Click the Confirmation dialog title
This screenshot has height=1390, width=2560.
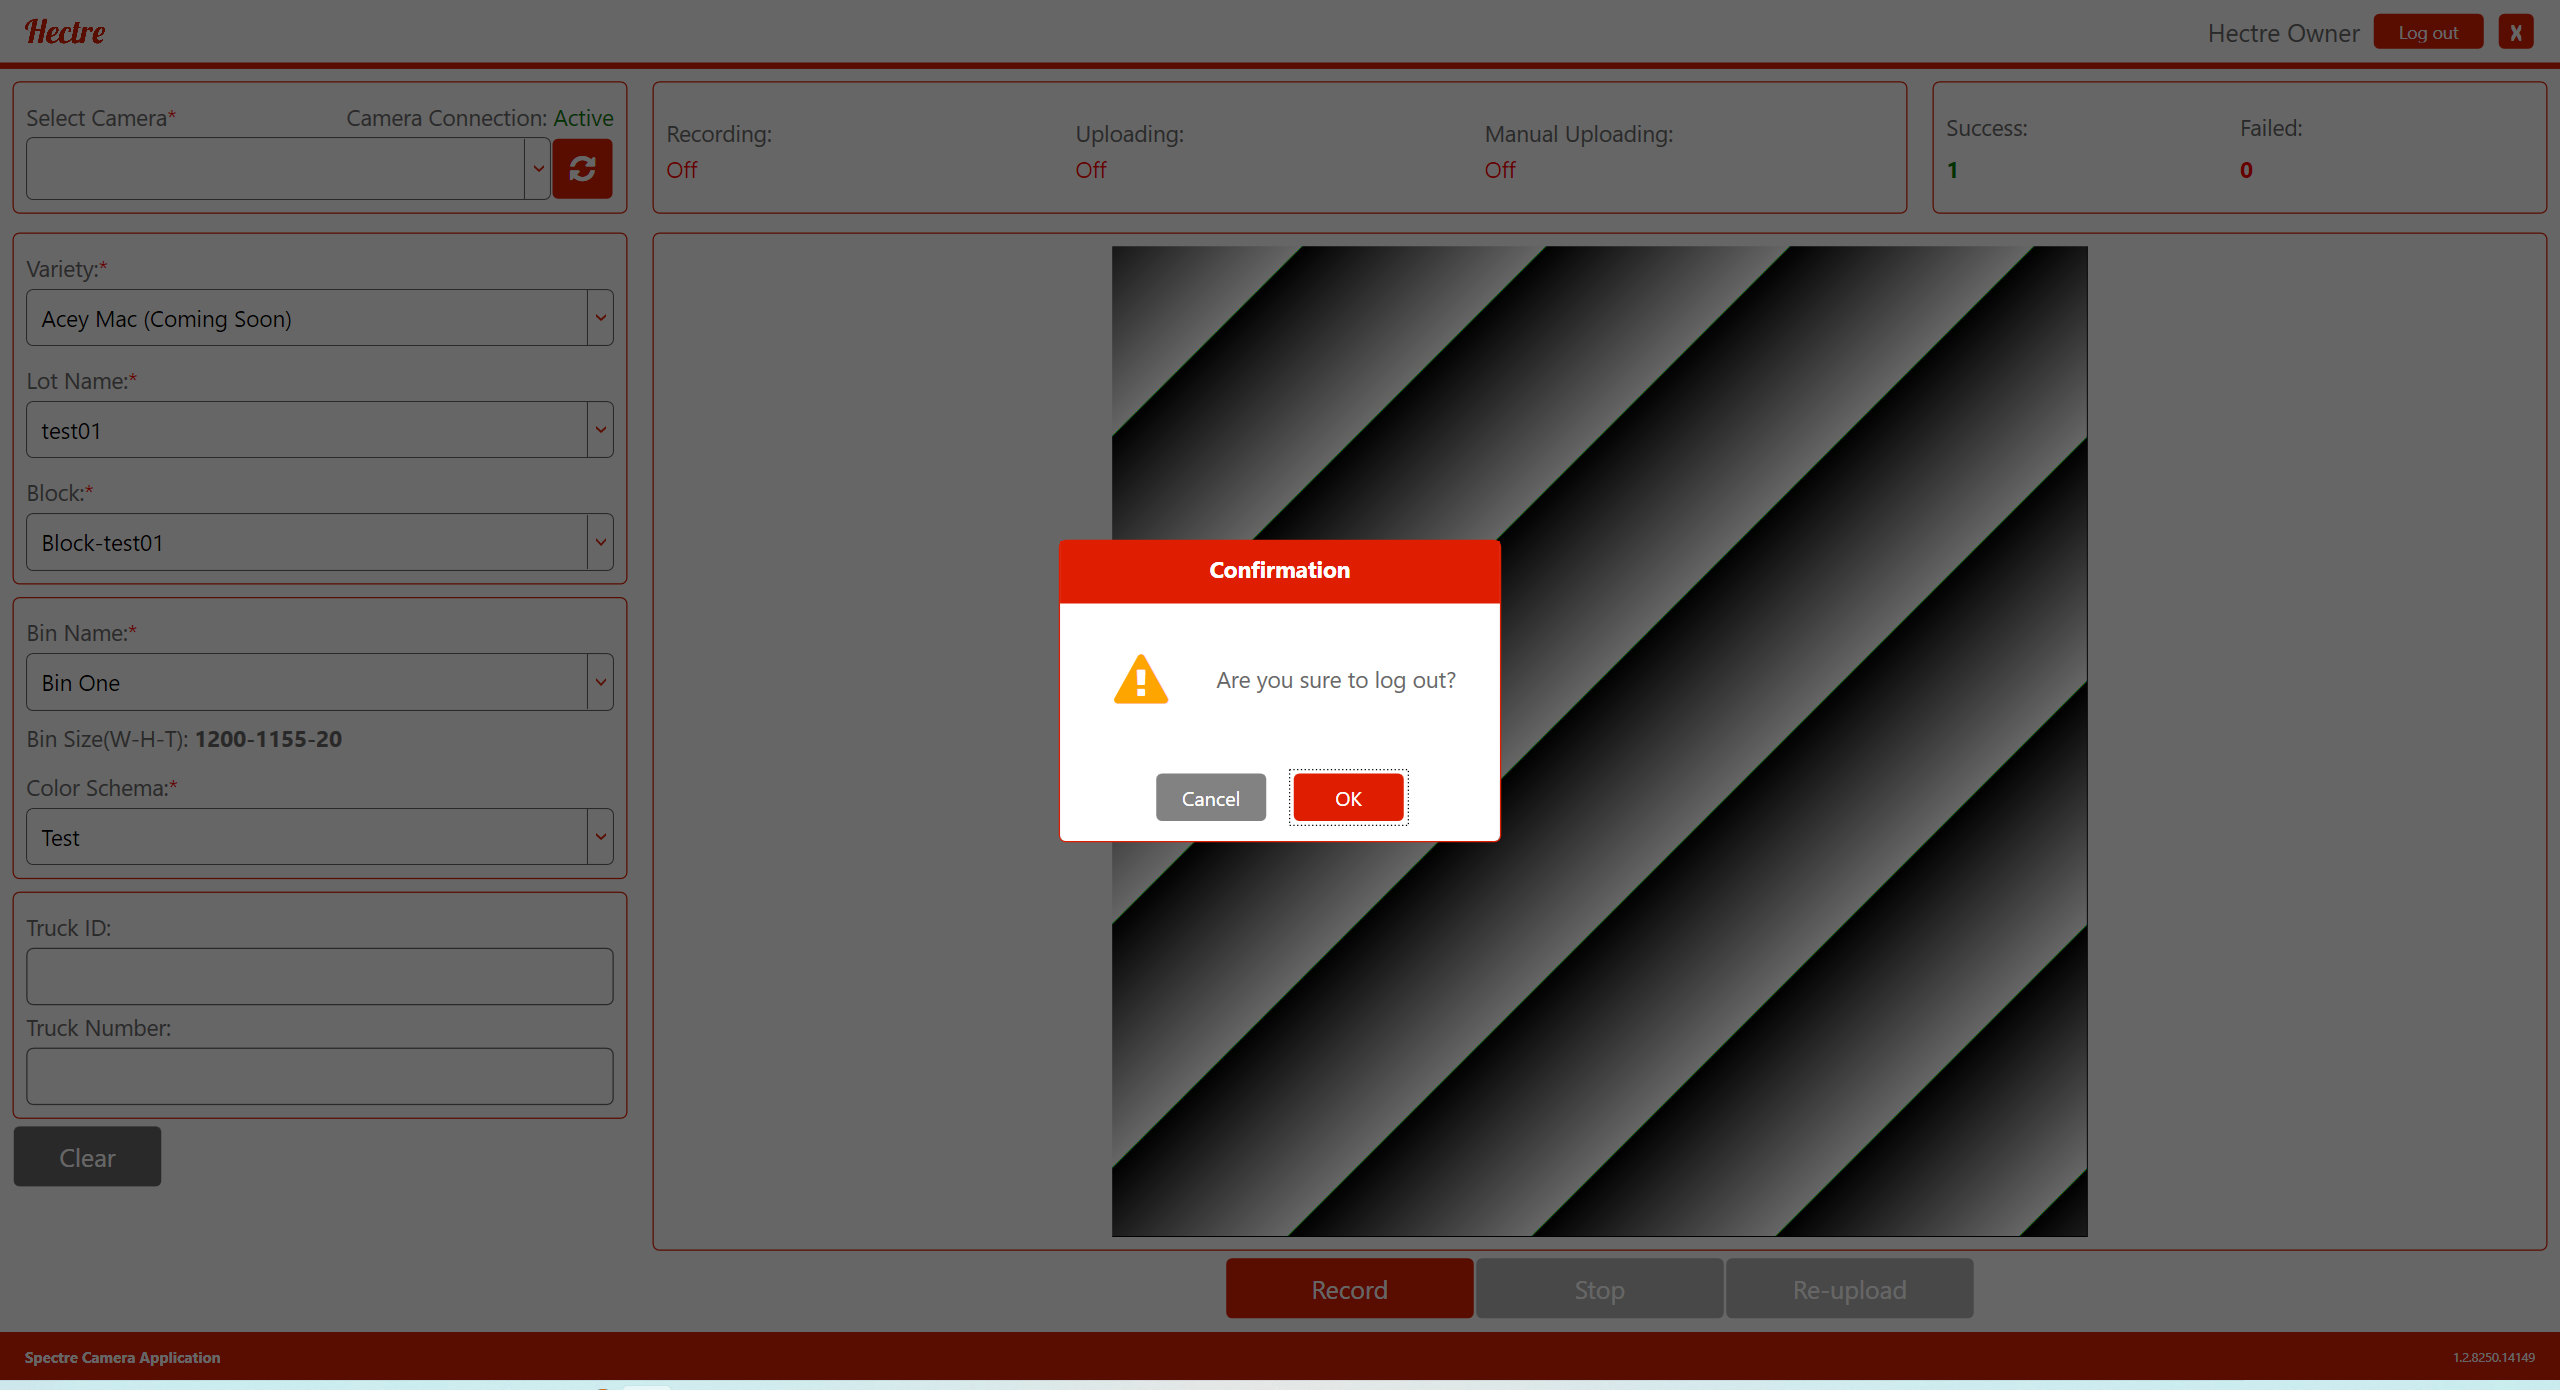pyautogui.click(x=1279, y=570)
